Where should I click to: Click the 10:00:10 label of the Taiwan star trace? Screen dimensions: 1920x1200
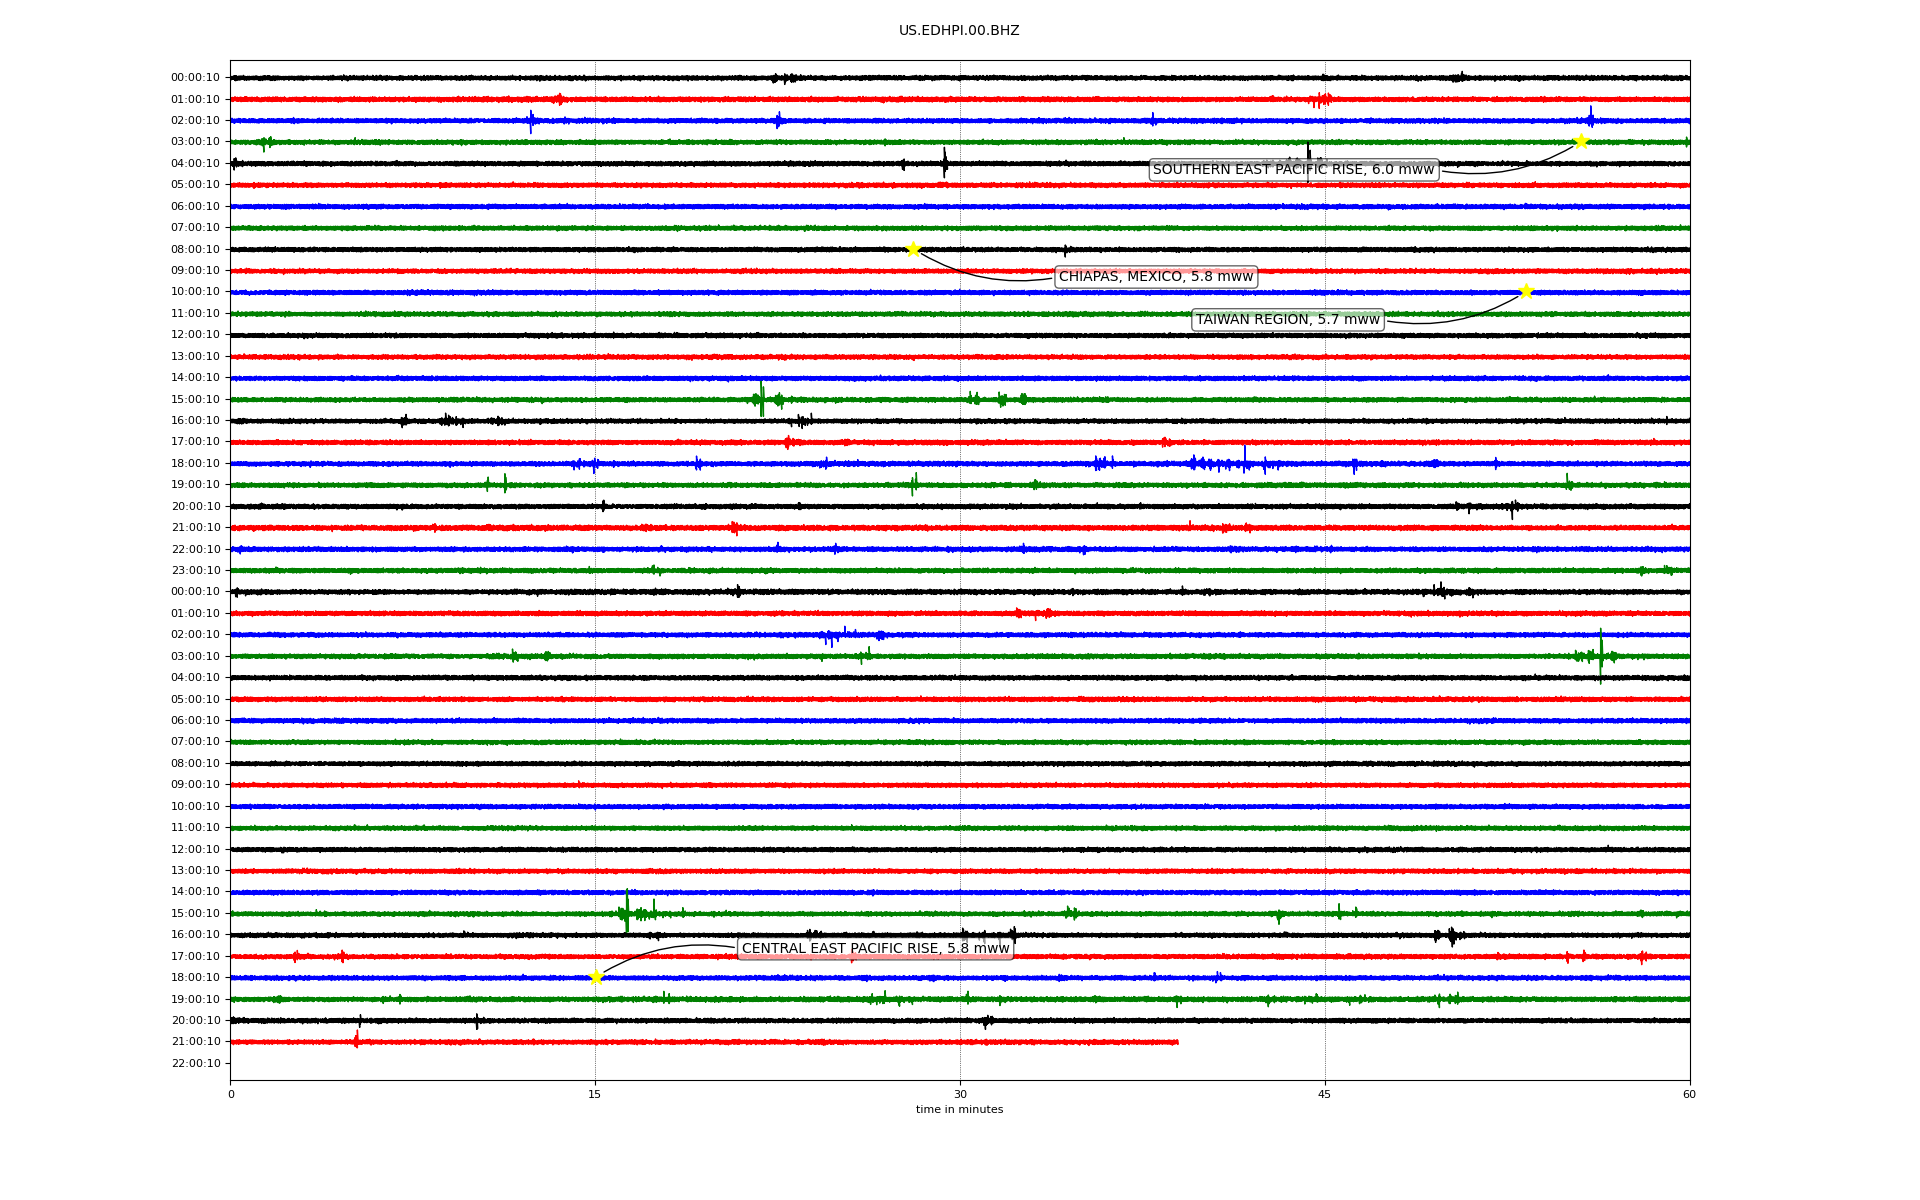coord(195,292)
